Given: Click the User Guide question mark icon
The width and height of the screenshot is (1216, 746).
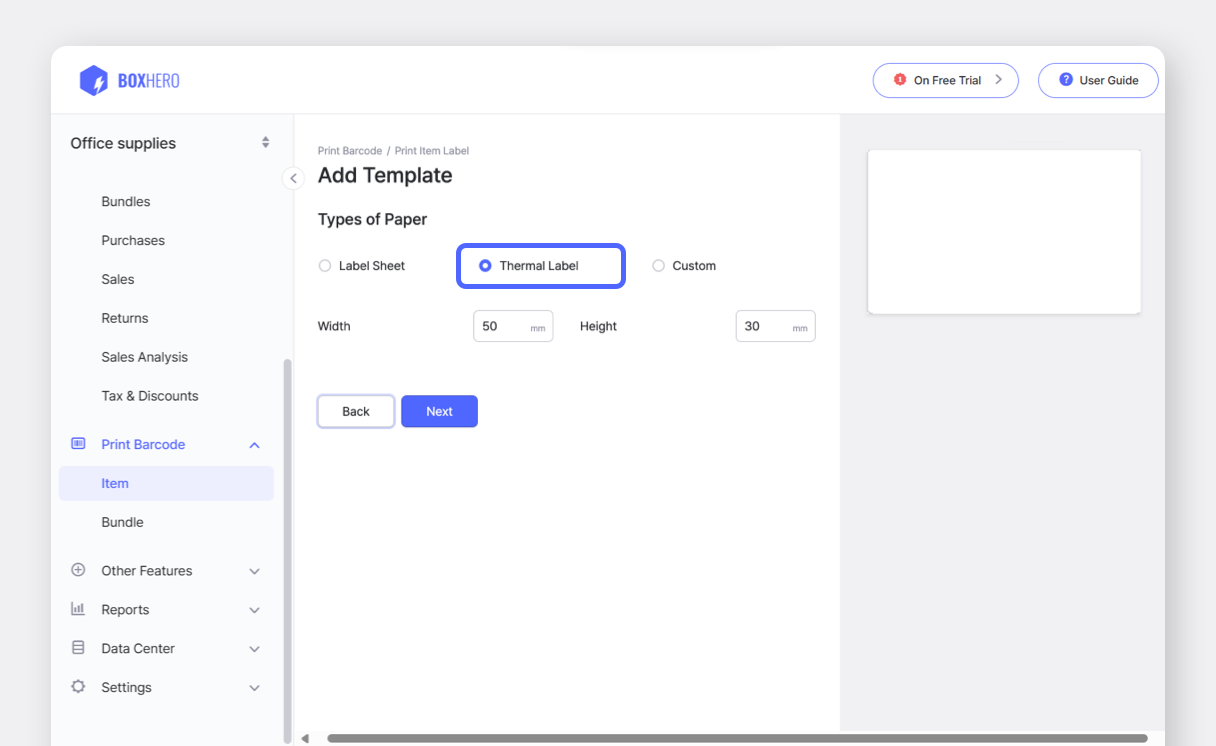Looking at the screenshot, I should tap(1066, 80).
